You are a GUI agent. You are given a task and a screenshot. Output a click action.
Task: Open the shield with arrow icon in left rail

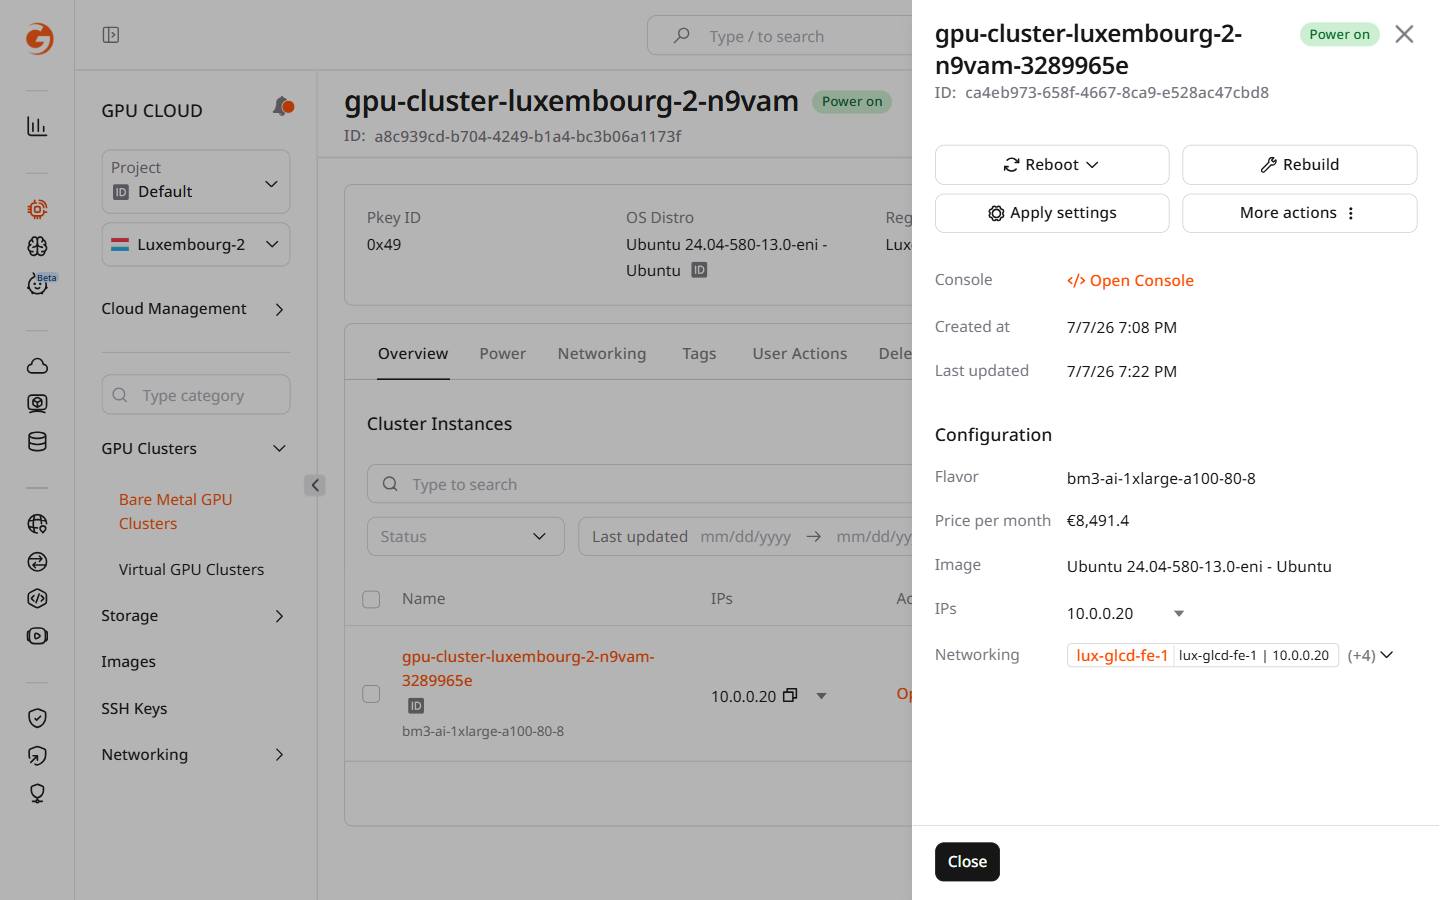point(37,756)
